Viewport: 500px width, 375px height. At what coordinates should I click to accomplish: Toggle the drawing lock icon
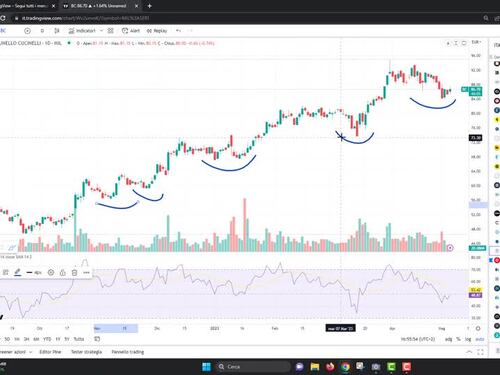pos(62,272)
